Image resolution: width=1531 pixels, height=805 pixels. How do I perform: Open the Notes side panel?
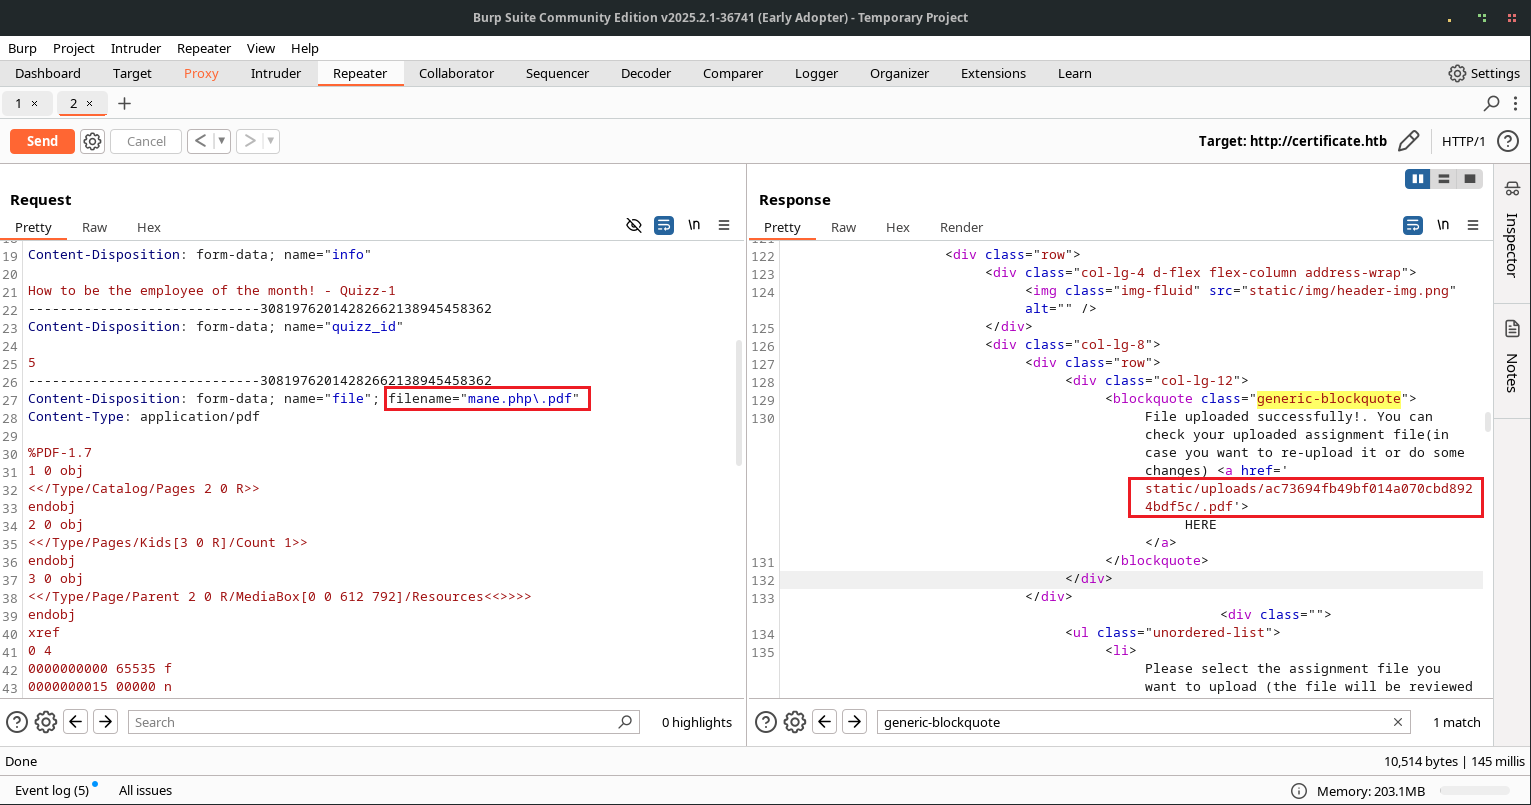click(x=1511, y=356)
